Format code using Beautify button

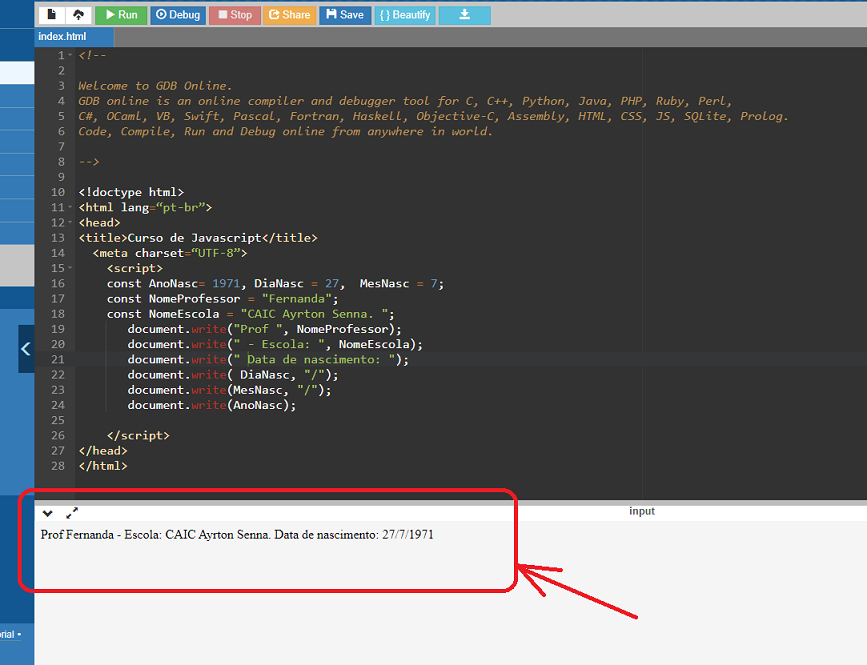(x=403, y=15)
